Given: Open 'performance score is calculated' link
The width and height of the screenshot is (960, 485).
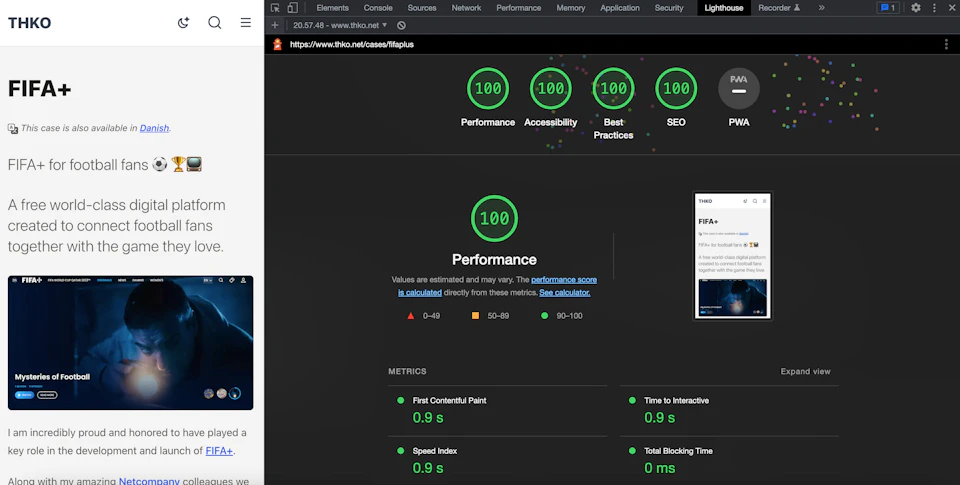Looking at the screenshot, I should tap(498, 286).
